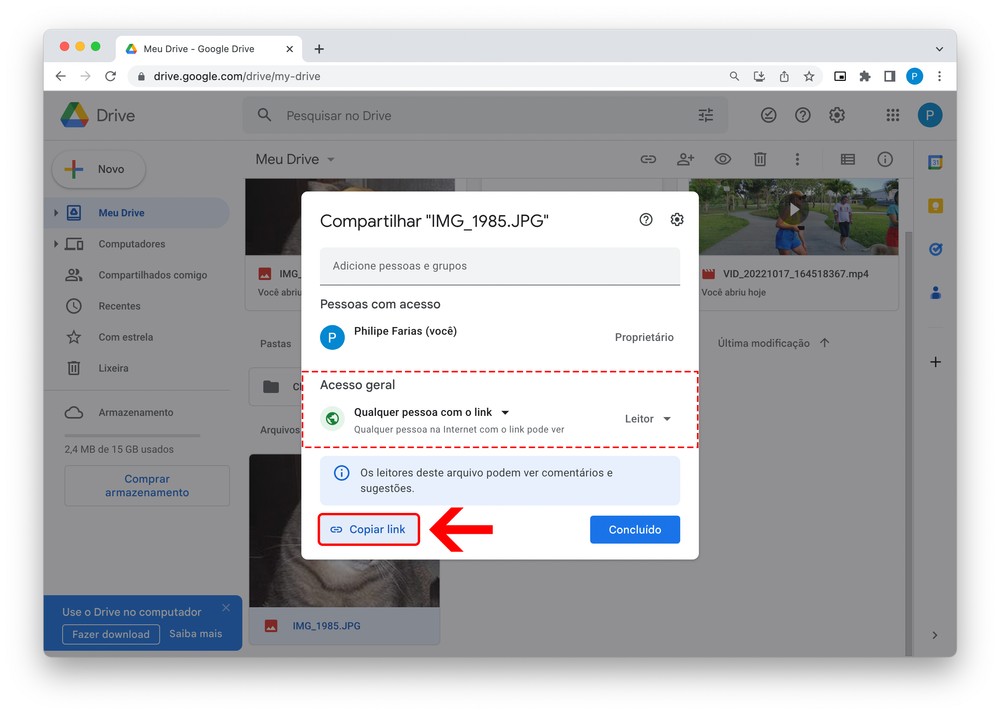Click the trash remove toolbar icon

(760, 159)
